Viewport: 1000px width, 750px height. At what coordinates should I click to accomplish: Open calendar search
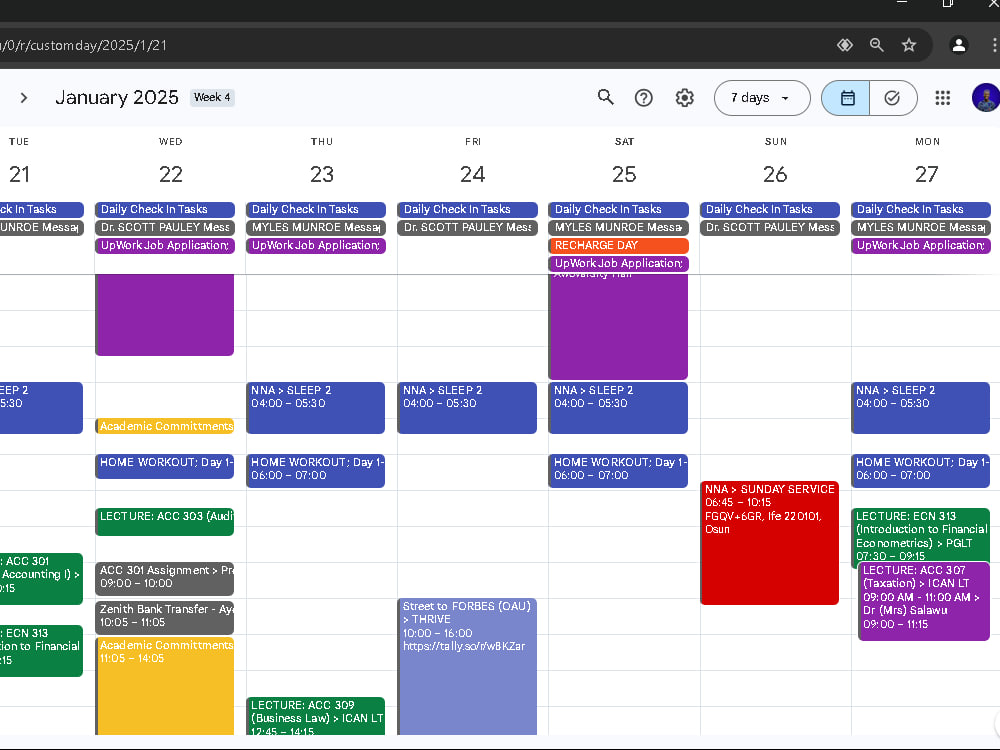pos(605,98)
